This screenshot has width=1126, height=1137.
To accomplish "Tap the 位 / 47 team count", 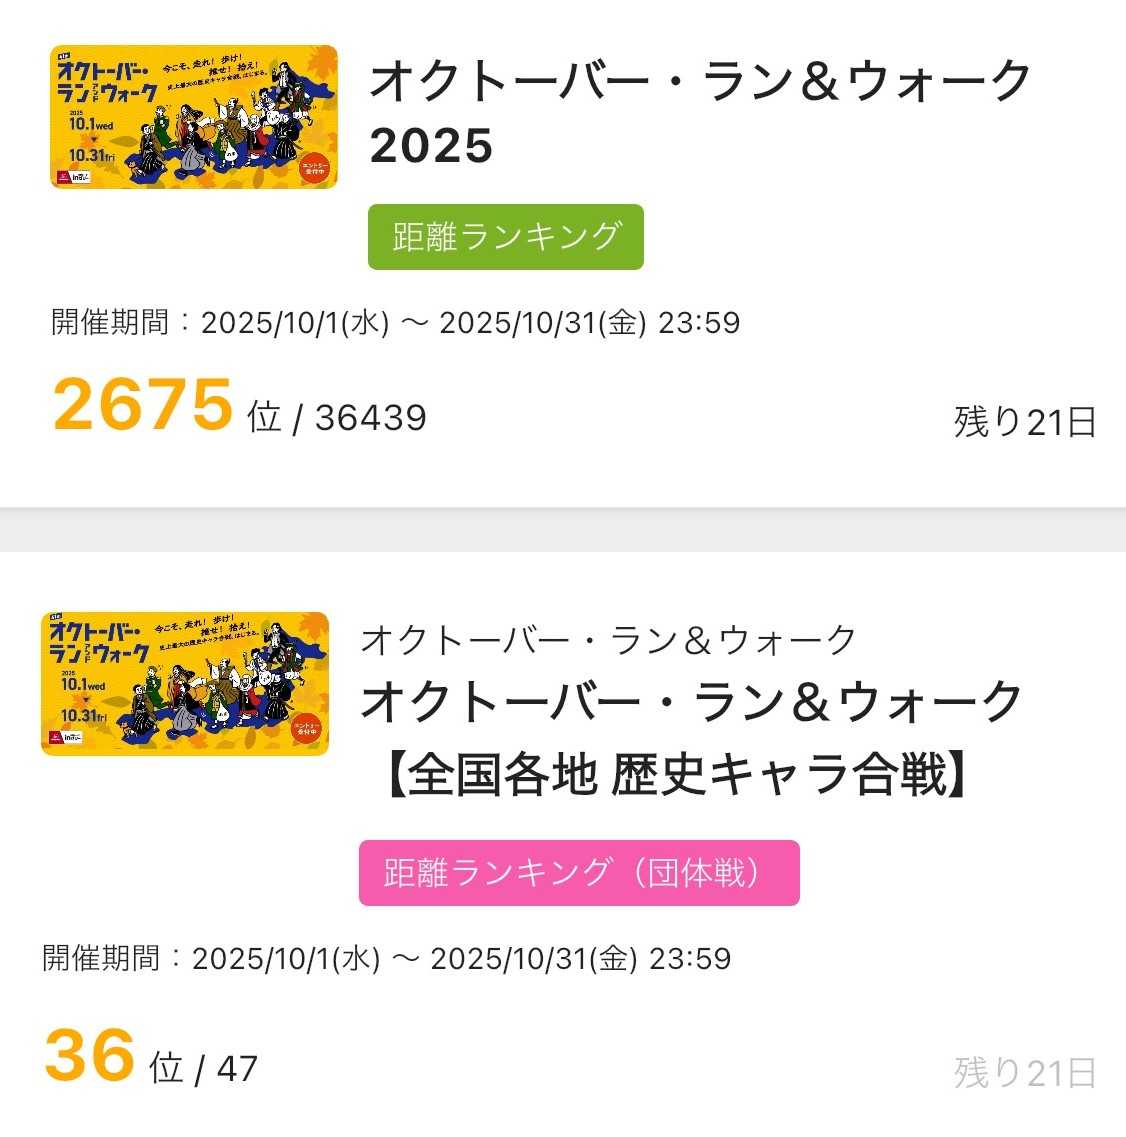I will [204, 1068].
